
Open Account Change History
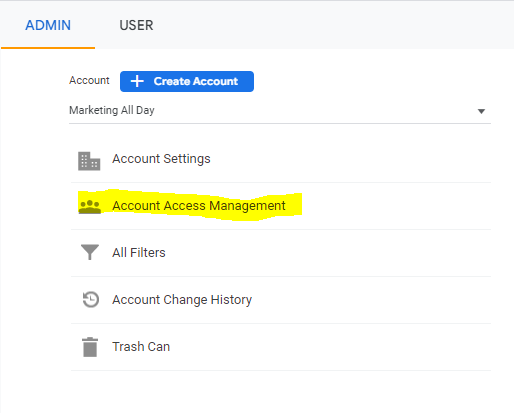click(x=182, y=300)
